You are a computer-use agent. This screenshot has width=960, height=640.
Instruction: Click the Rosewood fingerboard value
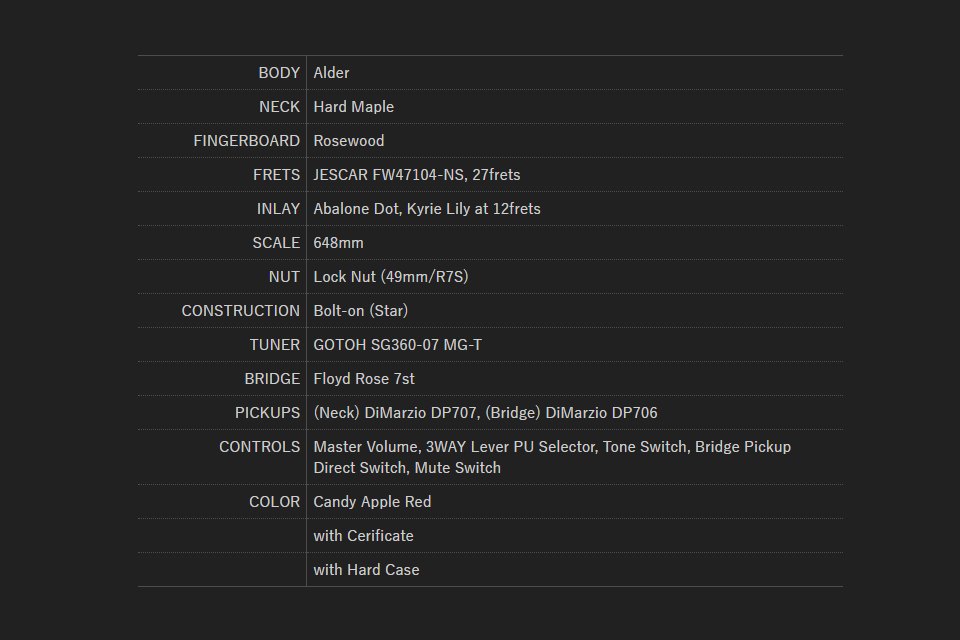(x=348, y=141)
